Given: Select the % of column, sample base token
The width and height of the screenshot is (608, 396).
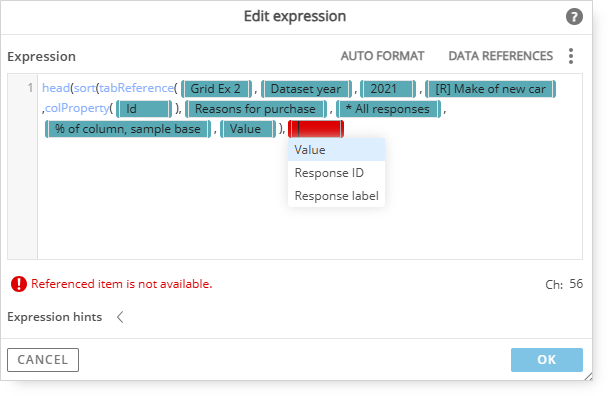Looking at the screenshot, I should [128, 129].
